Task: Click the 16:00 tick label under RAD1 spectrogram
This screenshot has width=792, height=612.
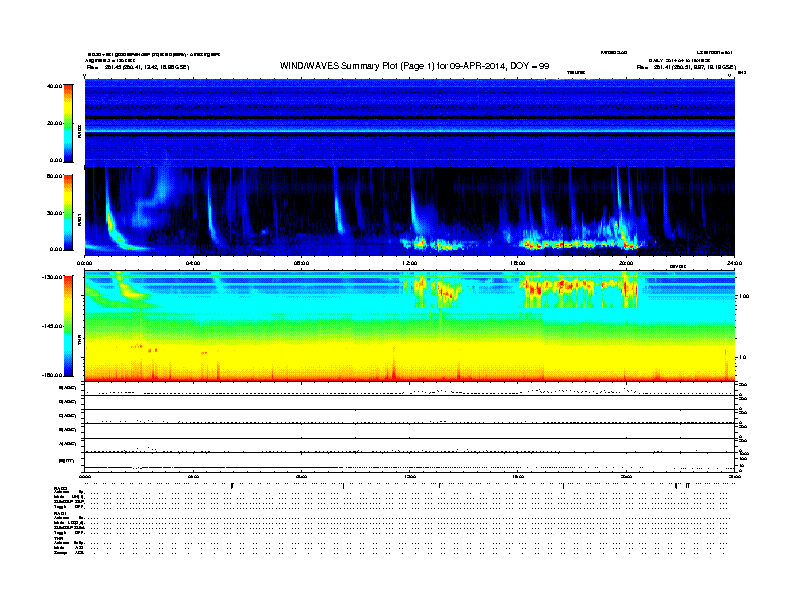Action: click(518, 263)
